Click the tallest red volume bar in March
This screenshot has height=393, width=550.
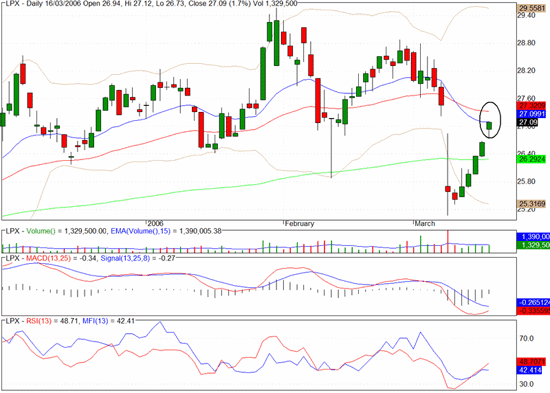[448, 241]
